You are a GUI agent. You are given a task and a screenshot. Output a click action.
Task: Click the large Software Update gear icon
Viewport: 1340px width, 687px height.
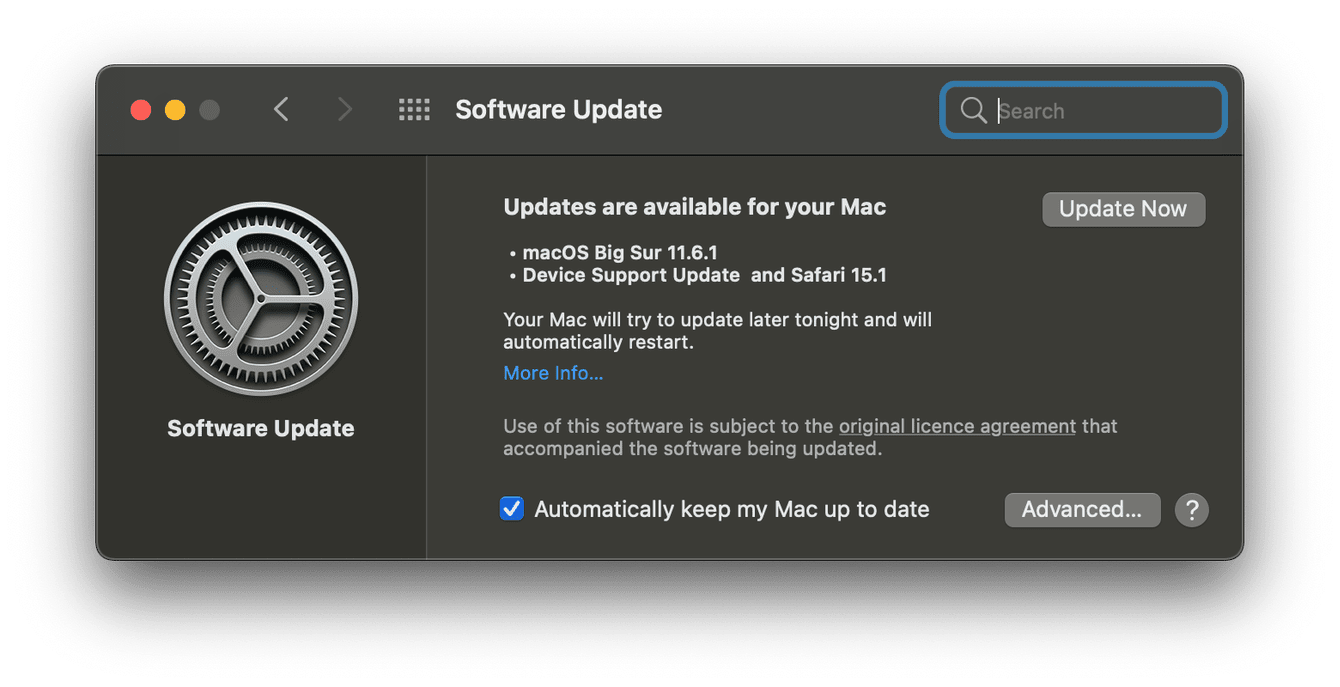pos(261,298)
